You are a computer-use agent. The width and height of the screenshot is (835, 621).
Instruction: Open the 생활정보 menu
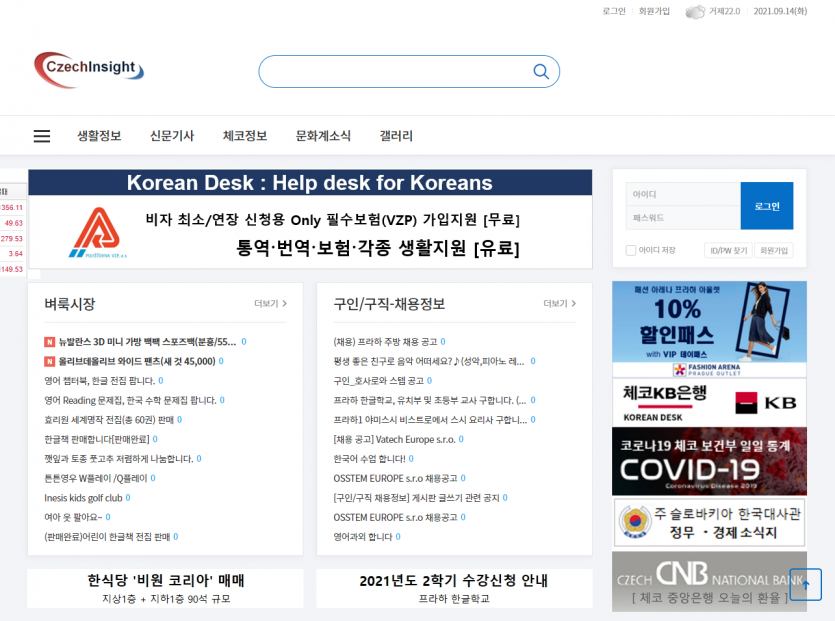99,136
